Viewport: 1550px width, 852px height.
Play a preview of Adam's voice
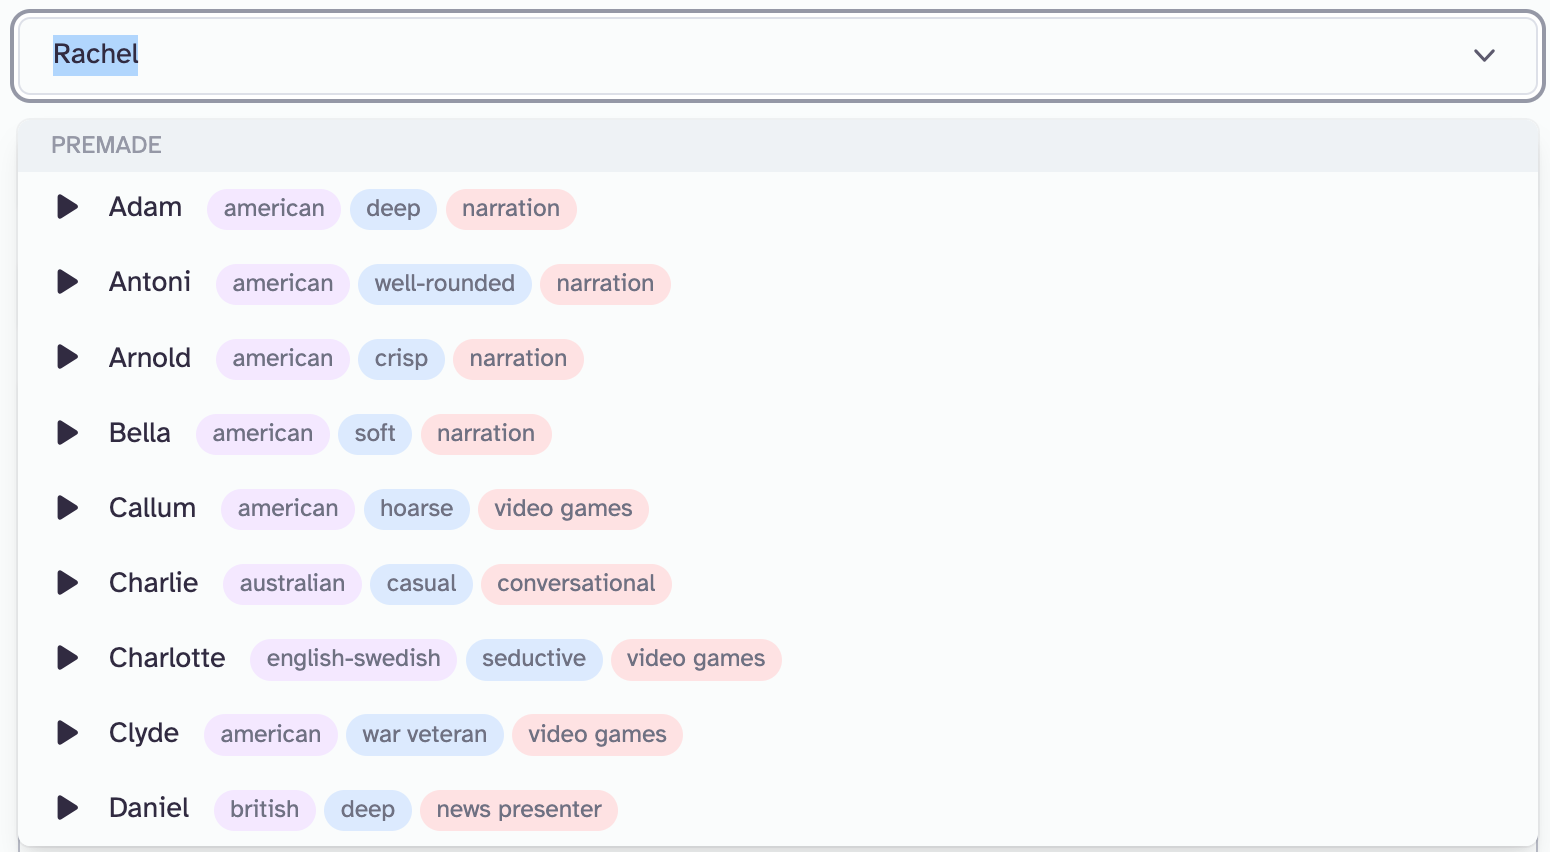67,207
